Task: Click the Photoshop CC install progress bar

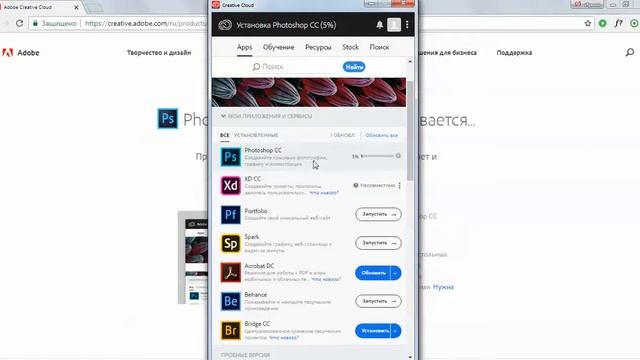Action: pyautogui.click(x=378, y=156)
